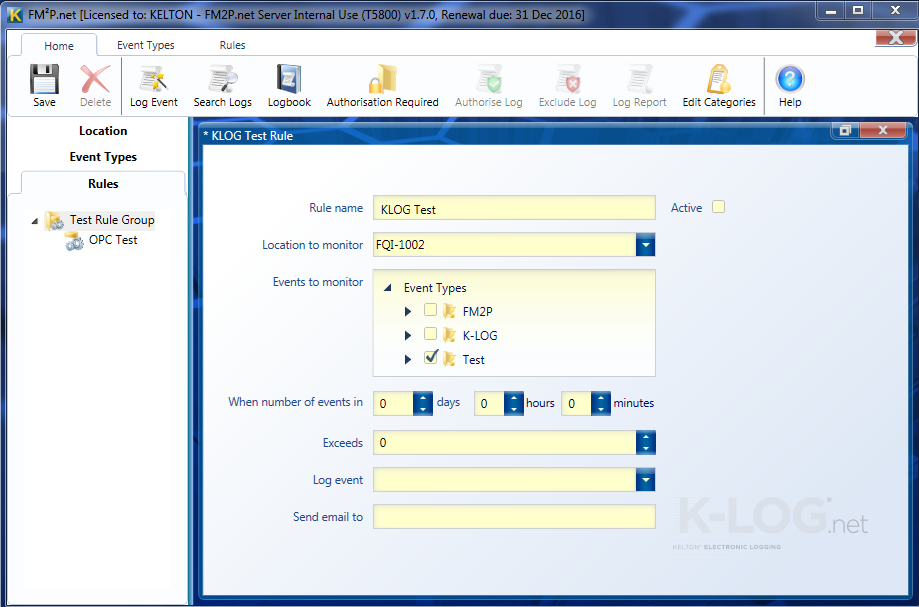Click the days value field
The width and height of the screenshot is (919, 607).
click(x=393, y=403)
